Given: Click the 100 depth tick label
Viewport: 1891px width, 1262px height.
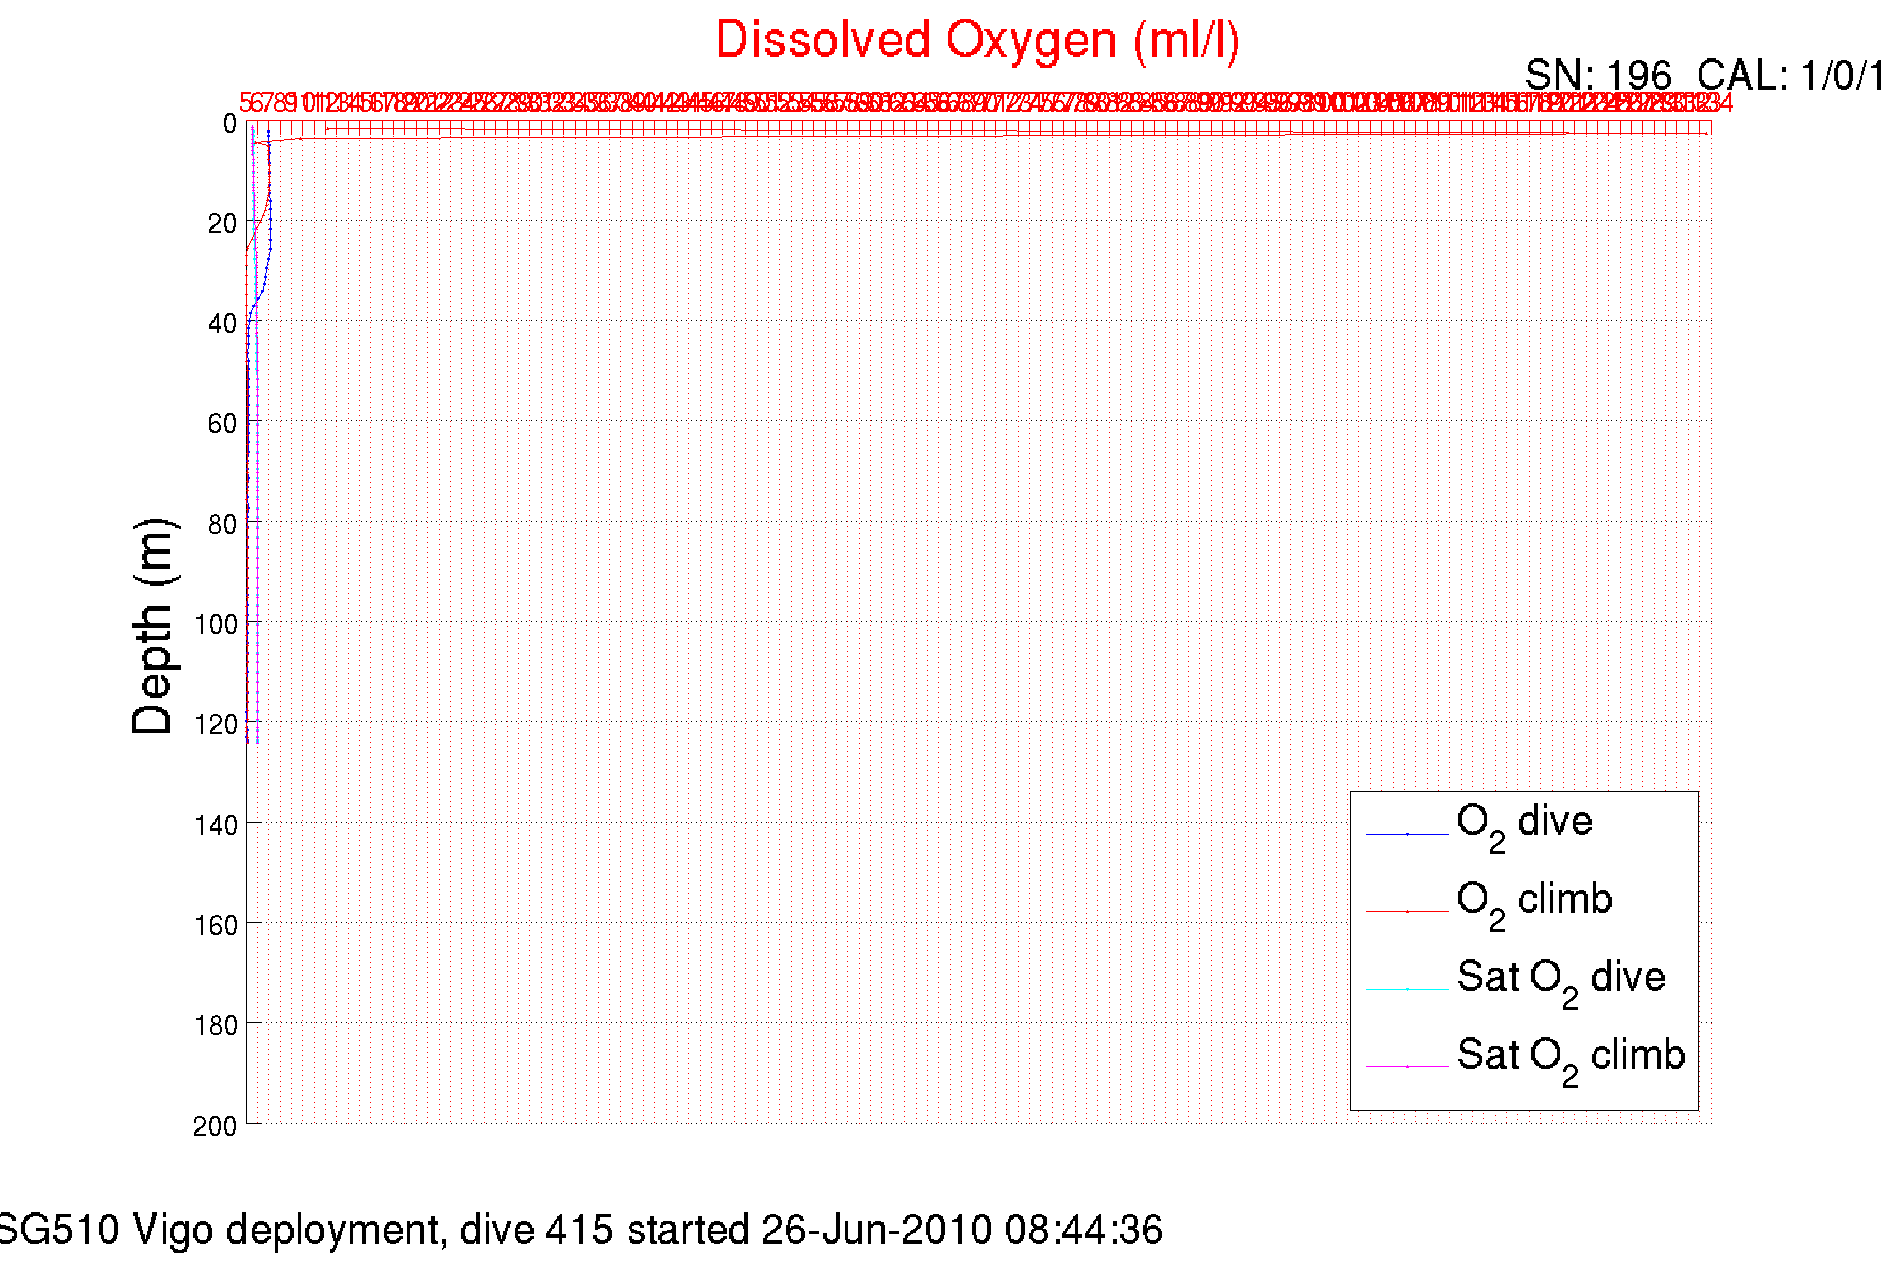Looking at the screenshot, I should point(215,624).
